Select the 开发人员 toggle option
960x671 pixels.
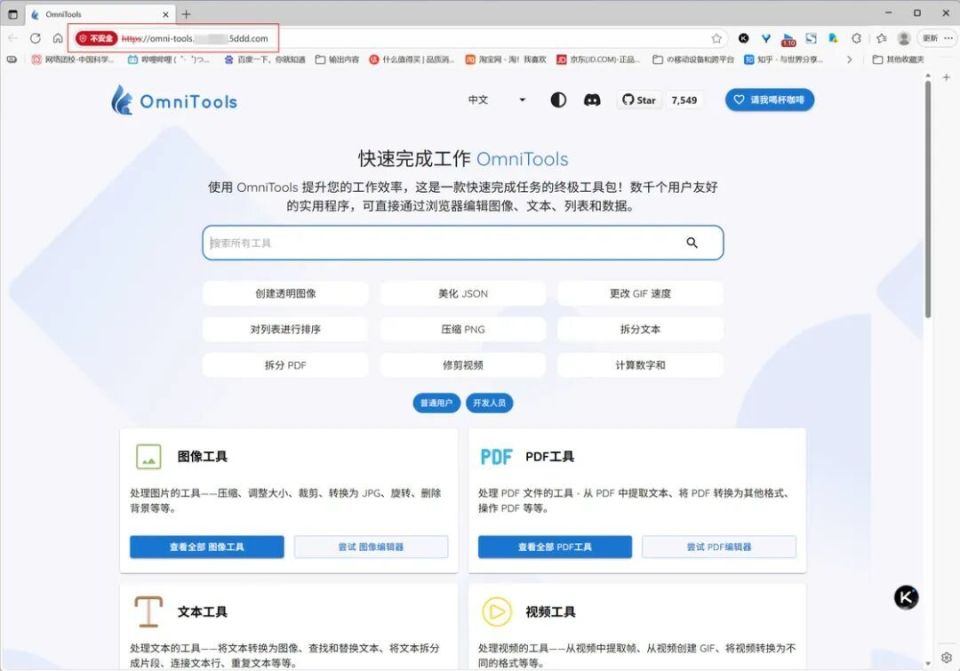pyautogui.click(x=489, y=403)
